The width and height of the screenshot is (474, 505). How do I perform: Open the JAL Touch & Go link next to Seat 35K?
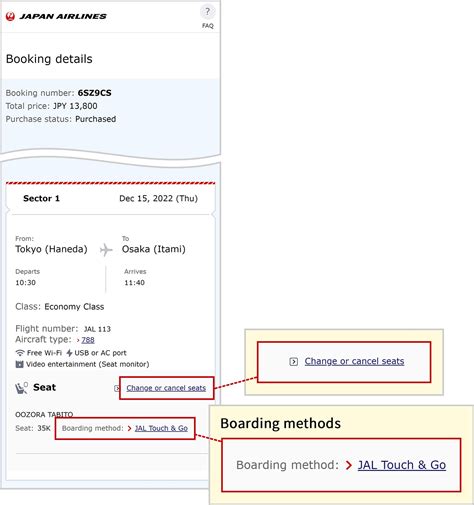click(x=161, y=428)
